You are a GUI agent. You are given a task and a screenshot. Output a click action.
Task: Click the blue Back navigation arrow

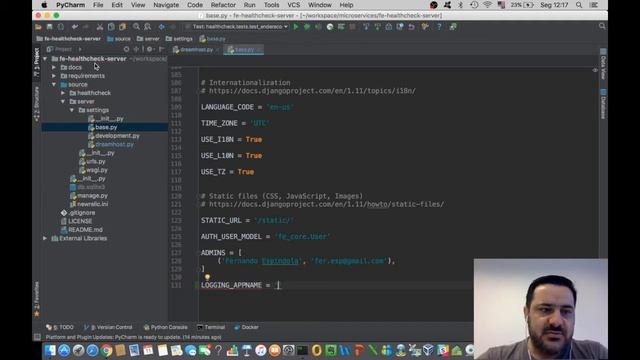point(162,27)
